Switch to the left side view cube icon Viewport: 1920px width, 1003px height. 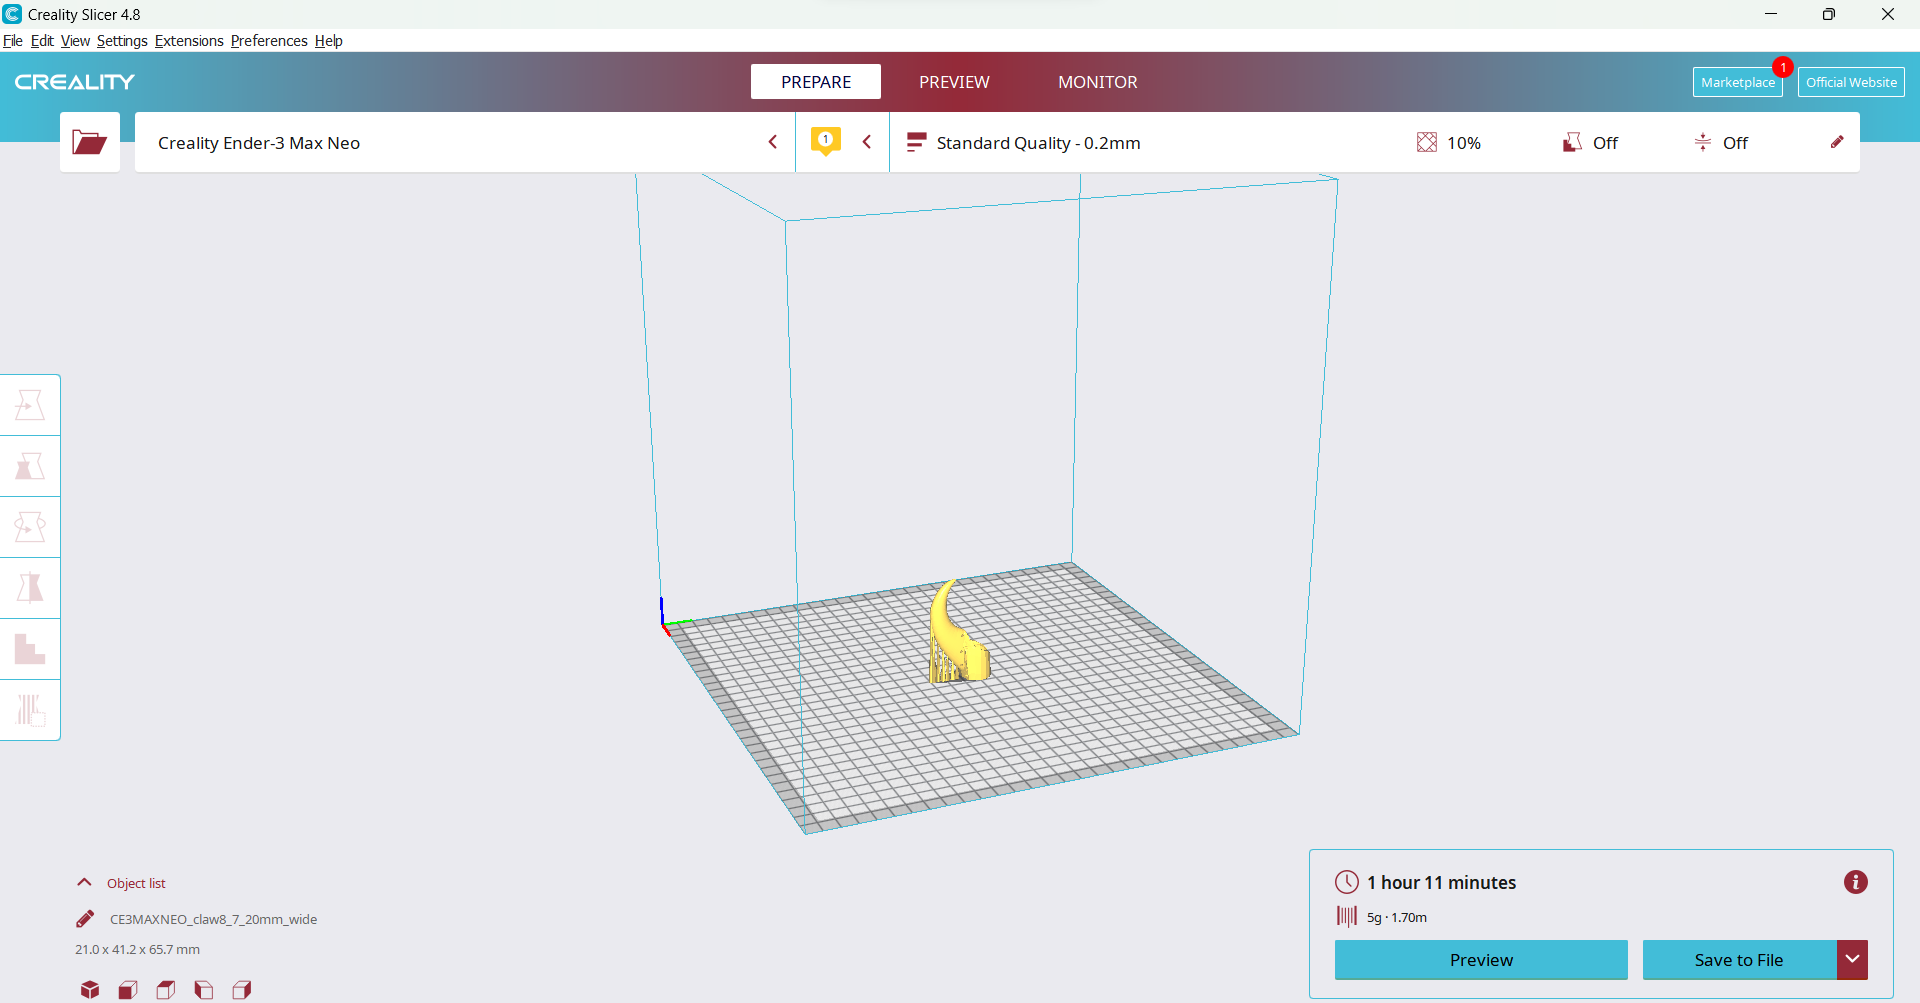pos(204,990)
